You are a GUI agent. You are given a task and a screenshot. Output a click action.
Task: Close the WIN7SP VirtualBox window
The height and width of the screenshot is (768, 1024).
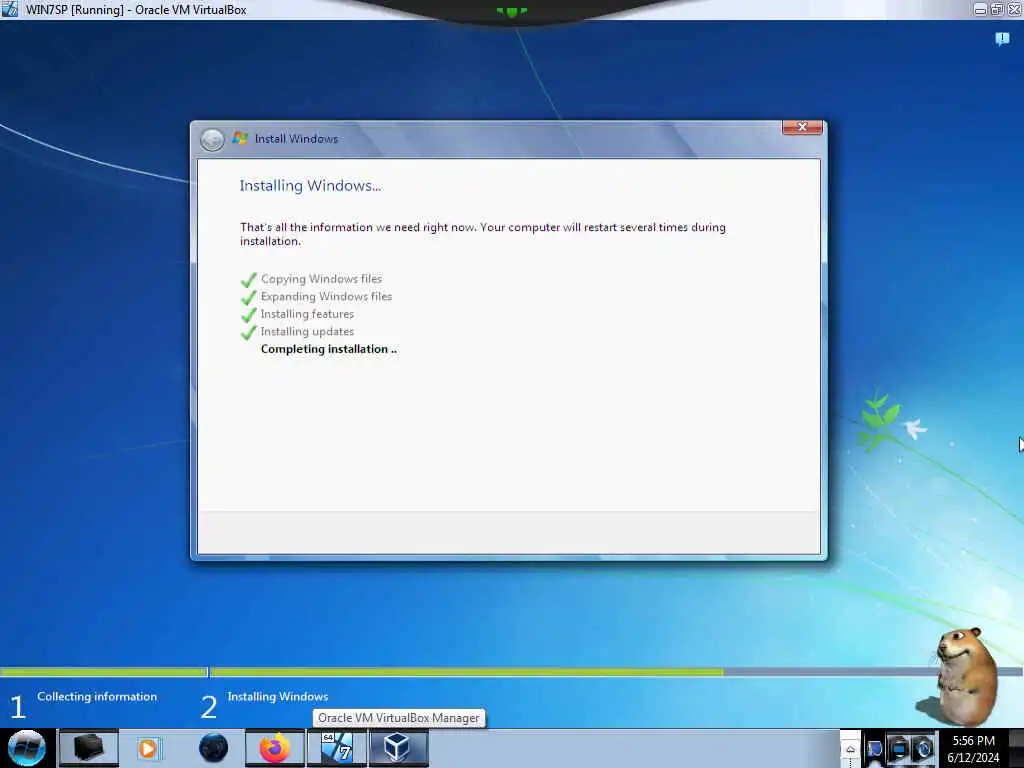pos(1014,9)
